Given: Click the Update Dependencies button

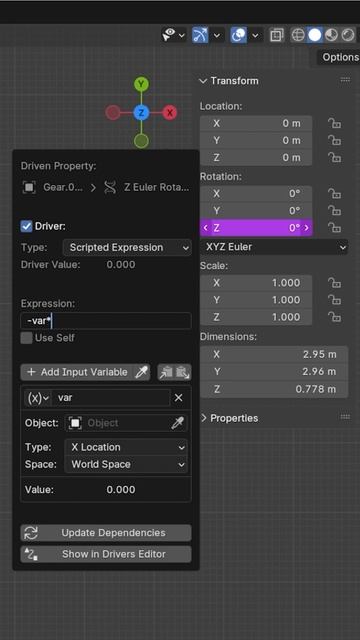Looking at the screenshot, I should pyautogui.click(x=106, y=533).
